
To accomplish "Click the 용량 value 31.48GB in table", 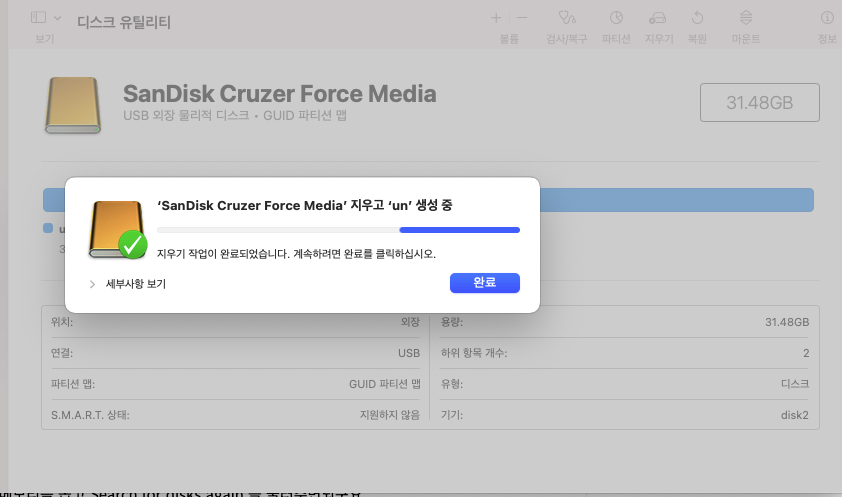I will click(x=787, y=322).
